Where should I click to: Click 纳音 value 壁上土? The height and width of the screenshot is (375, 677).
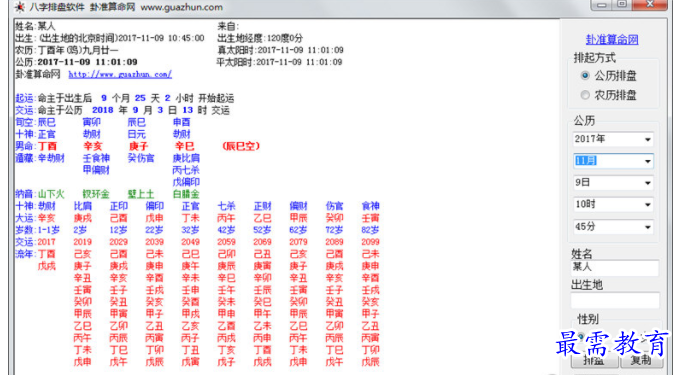[x=141, y=194]
